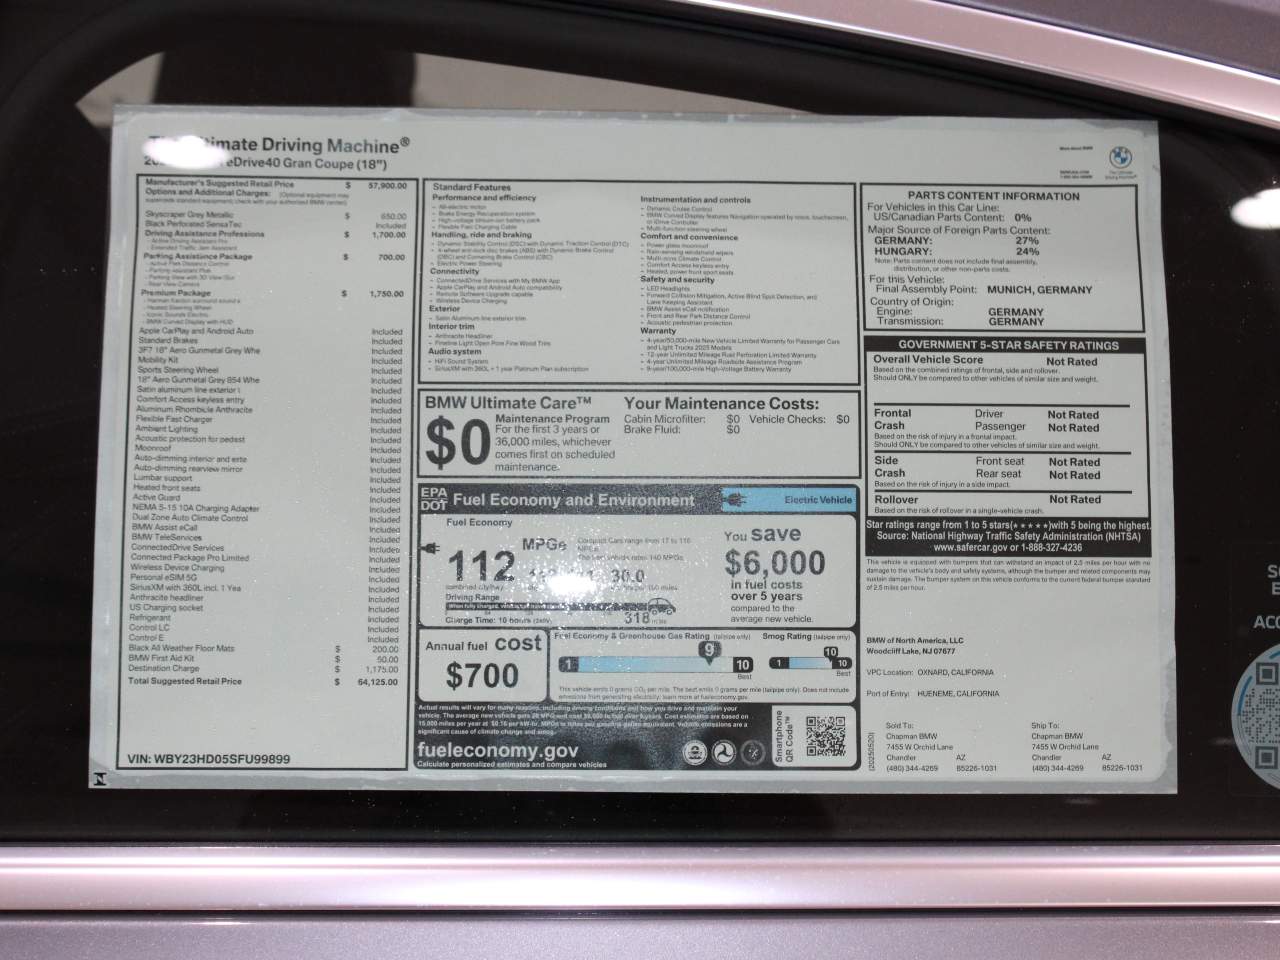The height and width of the screenshot is (960, 1280).
Task: Click the plug icon left of 112 MPGe
Action: [x=433, y=549]
